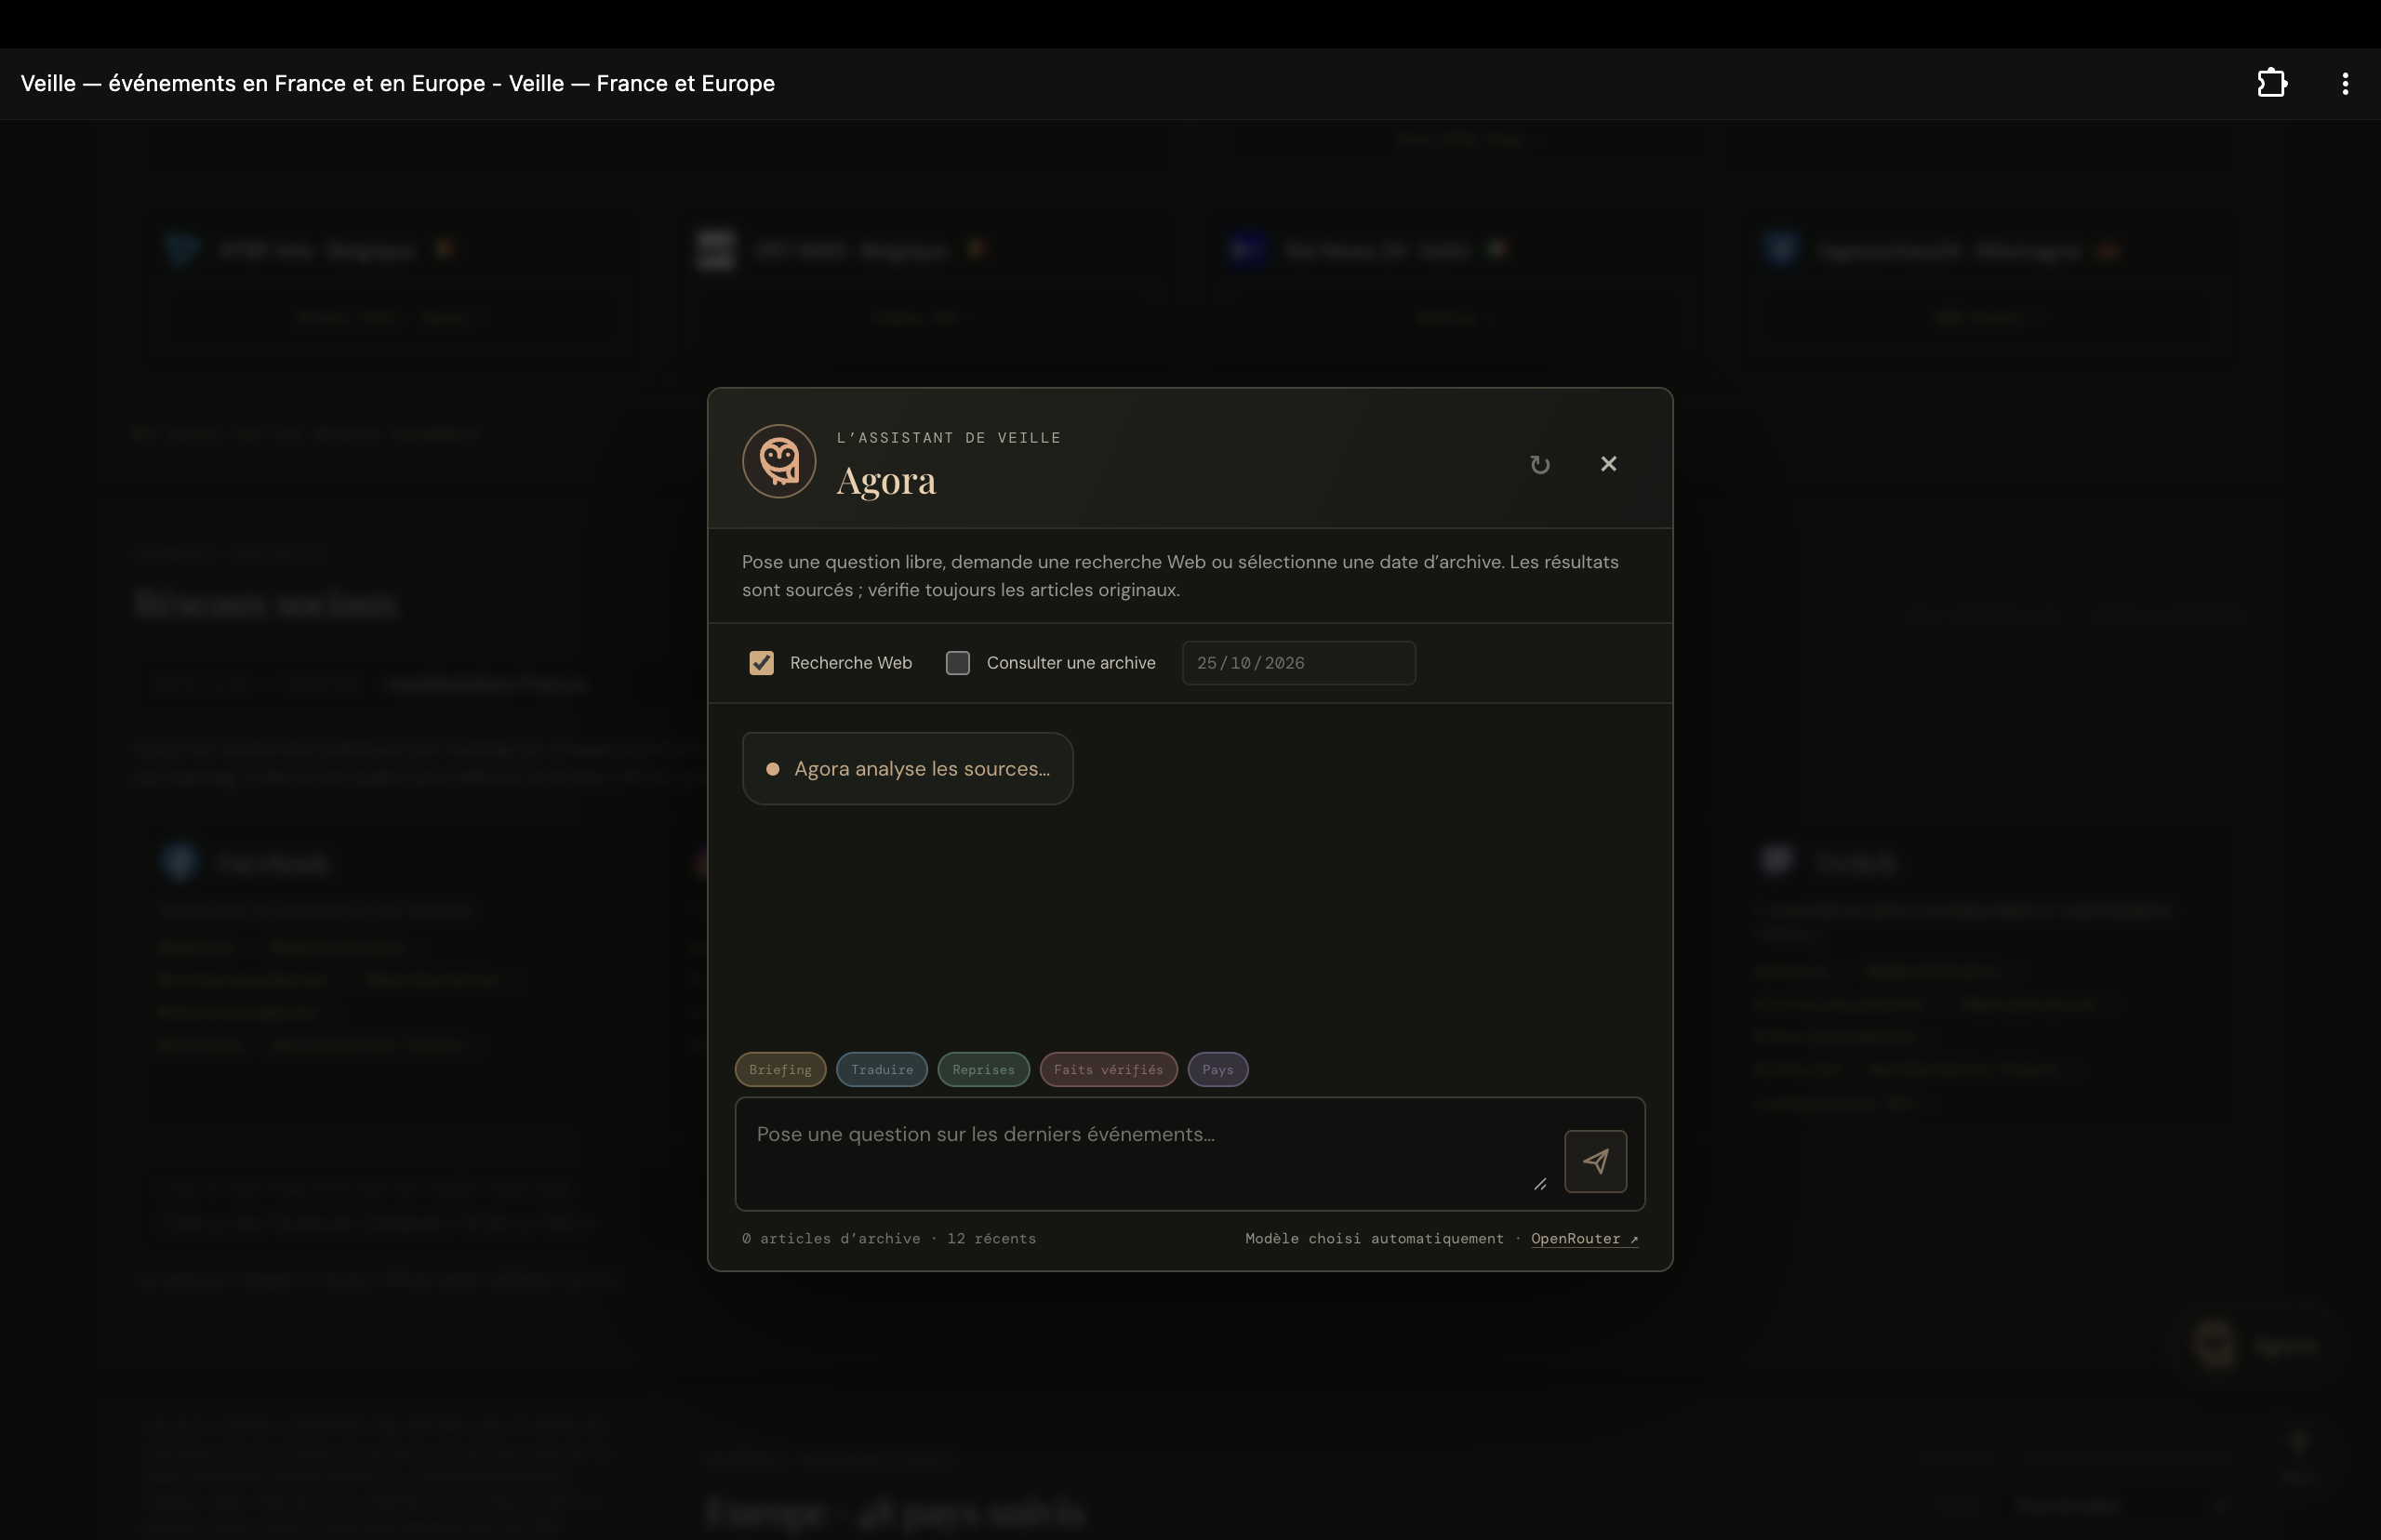Select the Traduire quick prompt chip
2381x1540 pixels.
[x=882, y=1069]
